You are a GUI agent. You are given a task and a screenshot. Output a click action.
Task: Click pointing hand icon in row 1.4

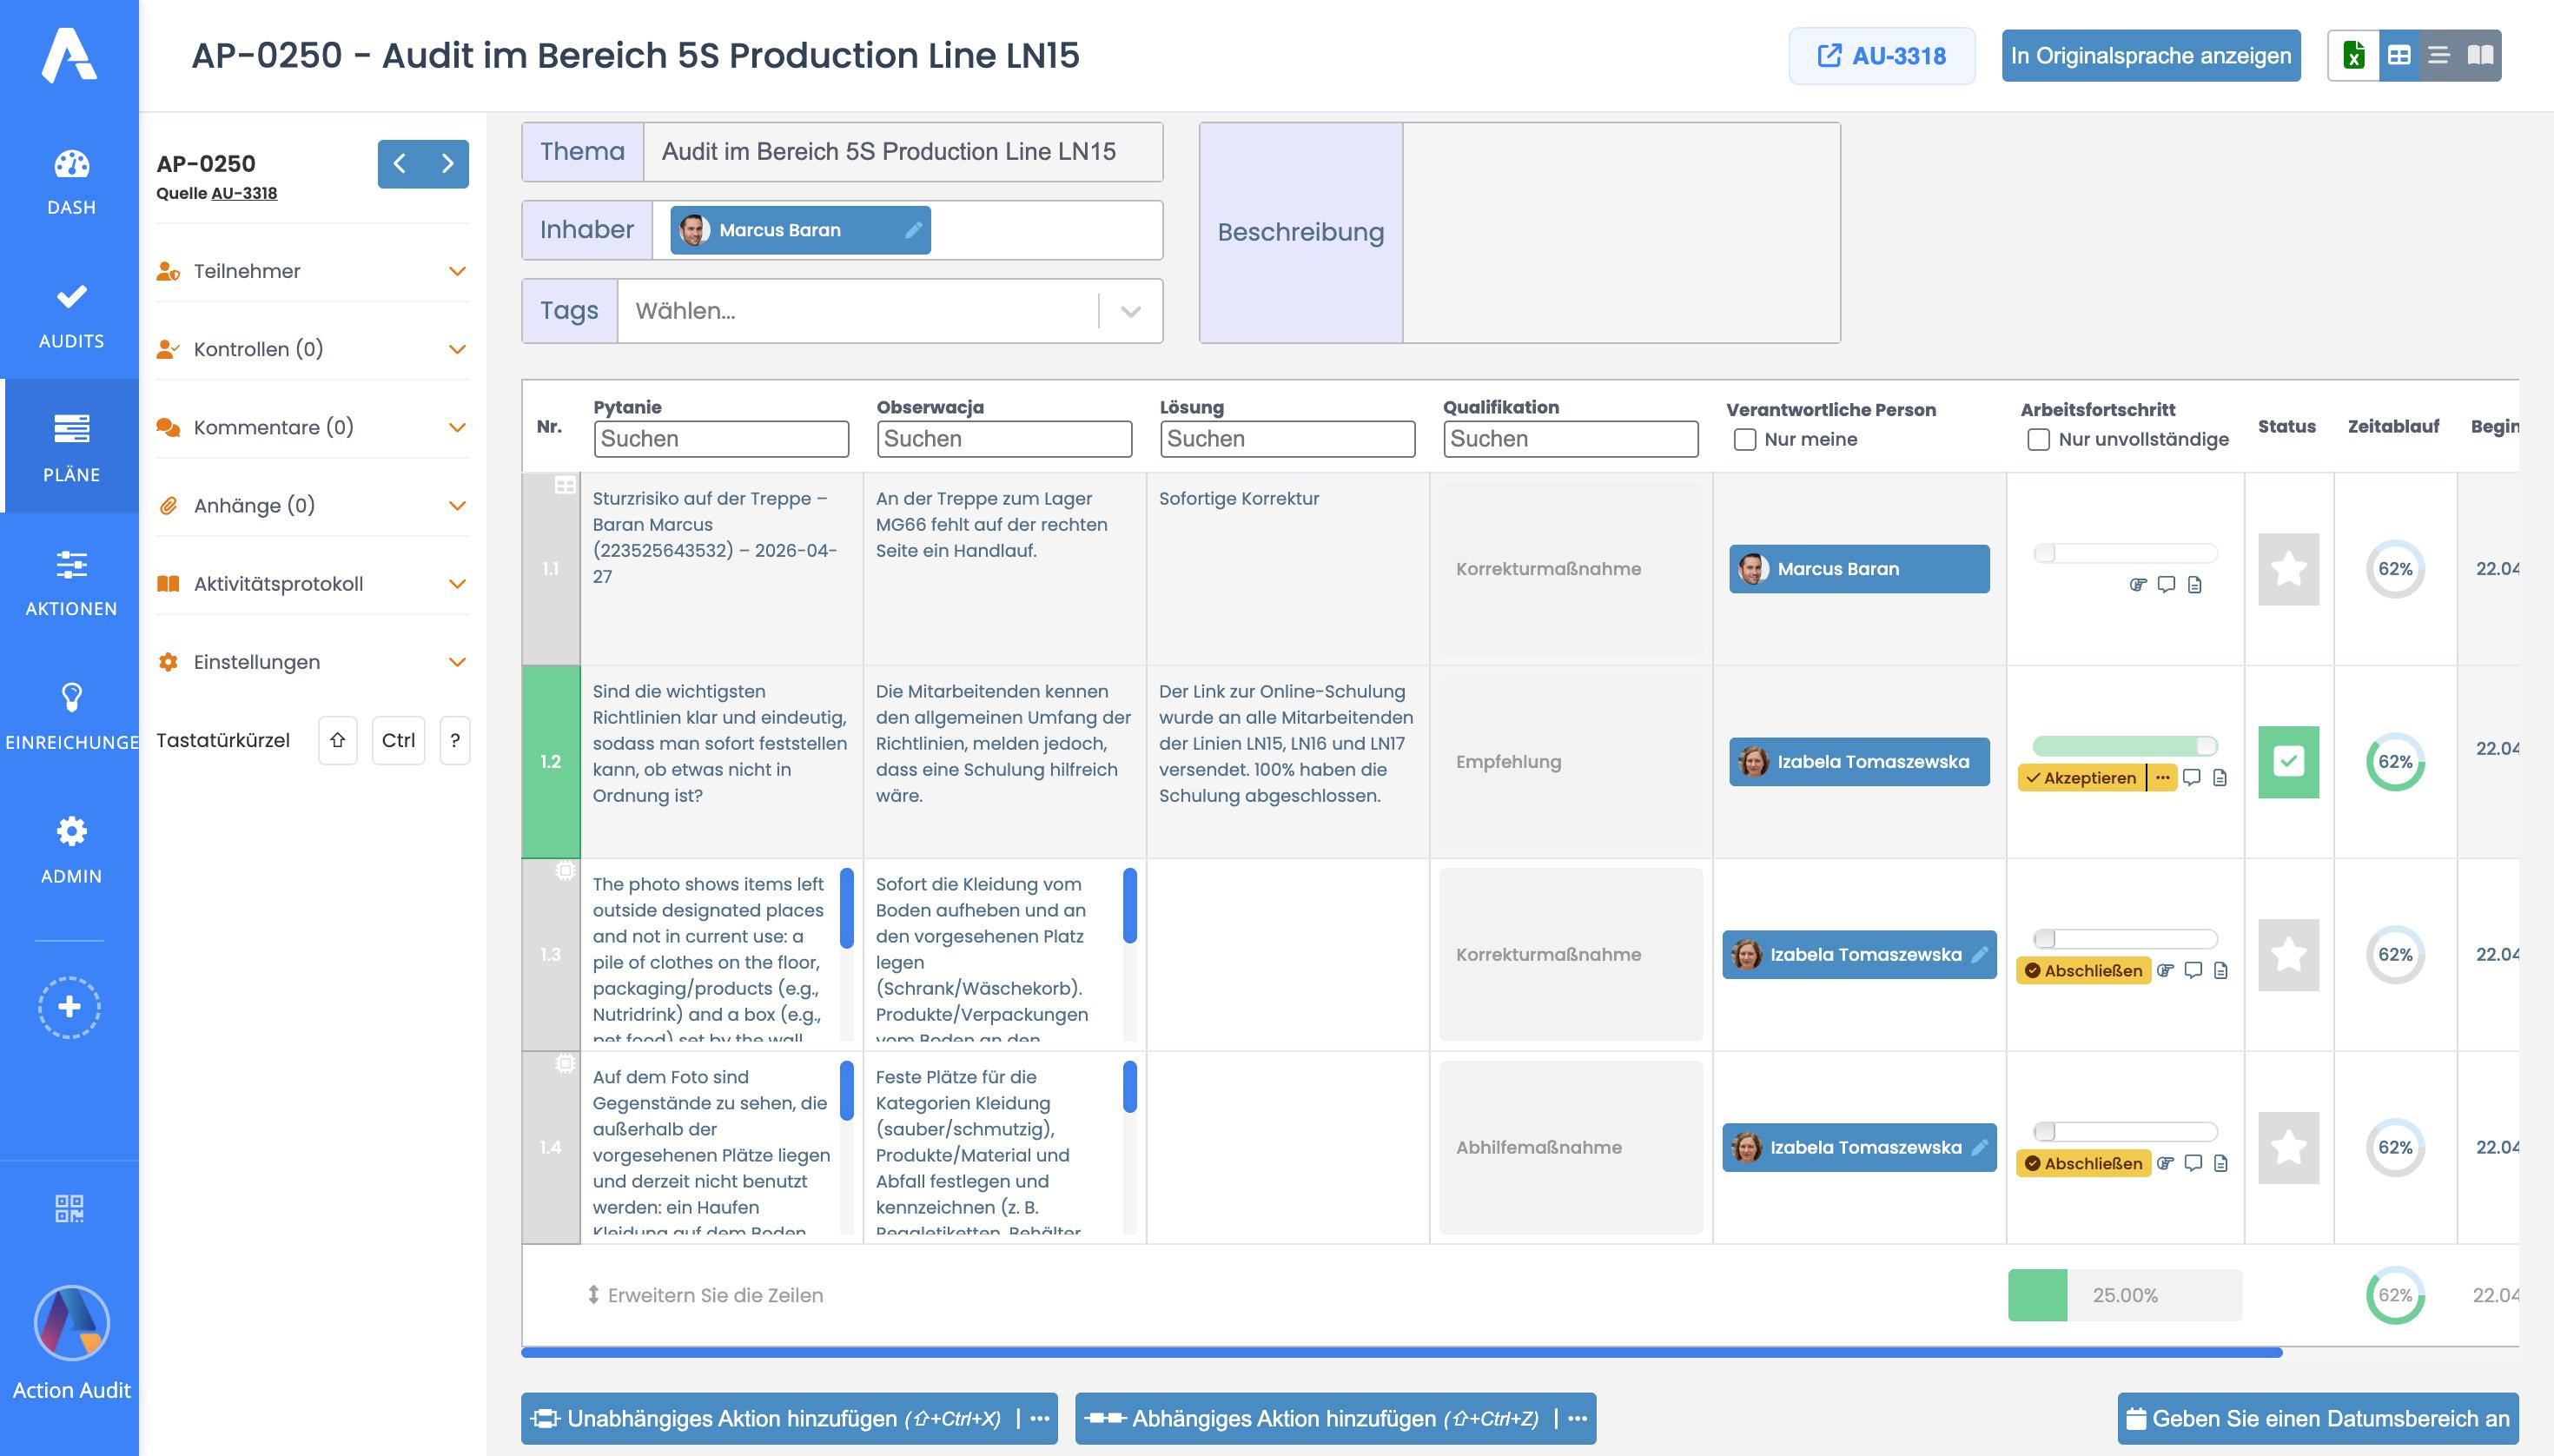pos(2166,1164)
